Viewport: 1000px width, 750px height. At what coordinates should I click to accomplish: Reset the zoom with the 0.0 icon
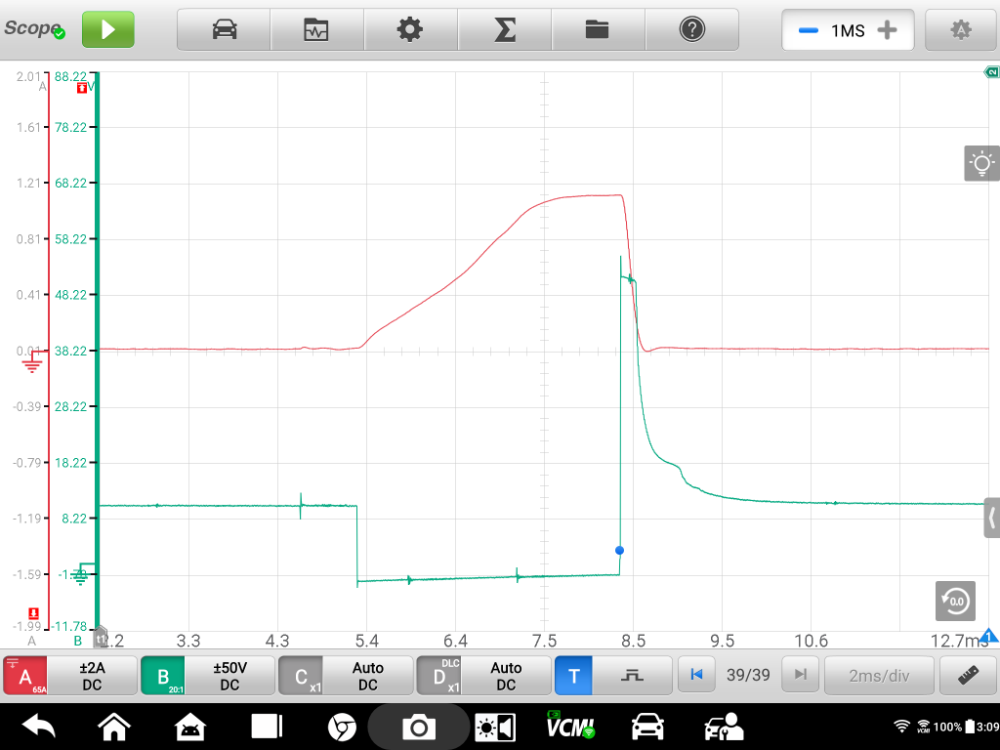tap(955, 600)
